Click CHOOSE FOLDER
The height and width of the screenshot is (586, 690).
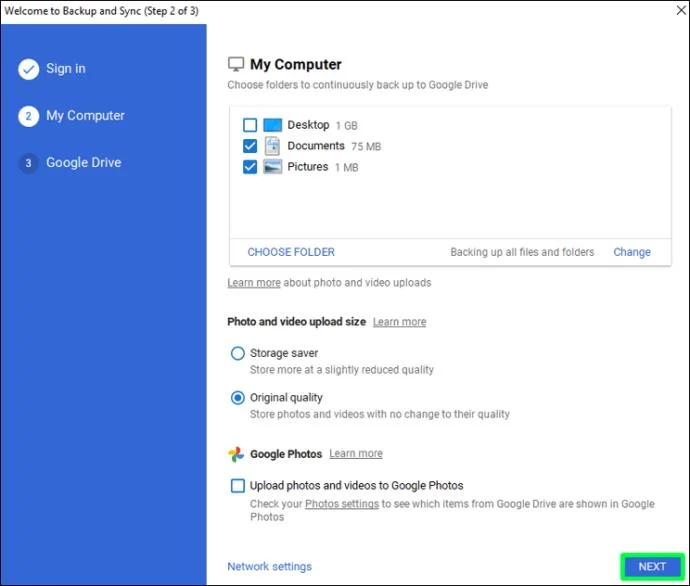[x=291, y=252]
